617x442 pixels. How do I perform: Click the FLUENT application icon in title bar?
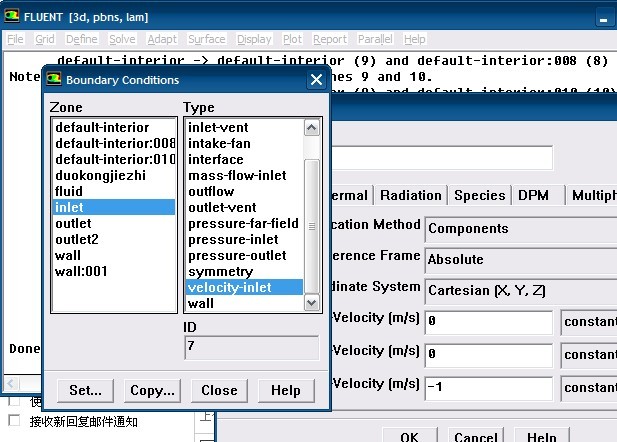click(x=12, y=16)
